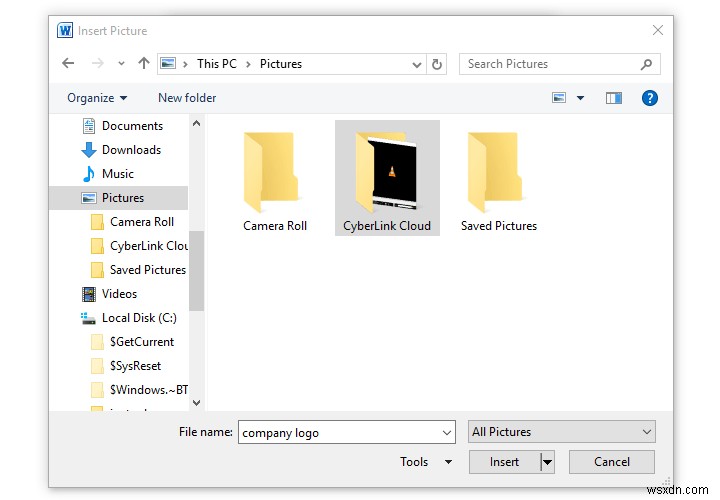Viewport: 720px width, 500px height.
Task: Click the blue Help icon
Action: click(649, 98)
